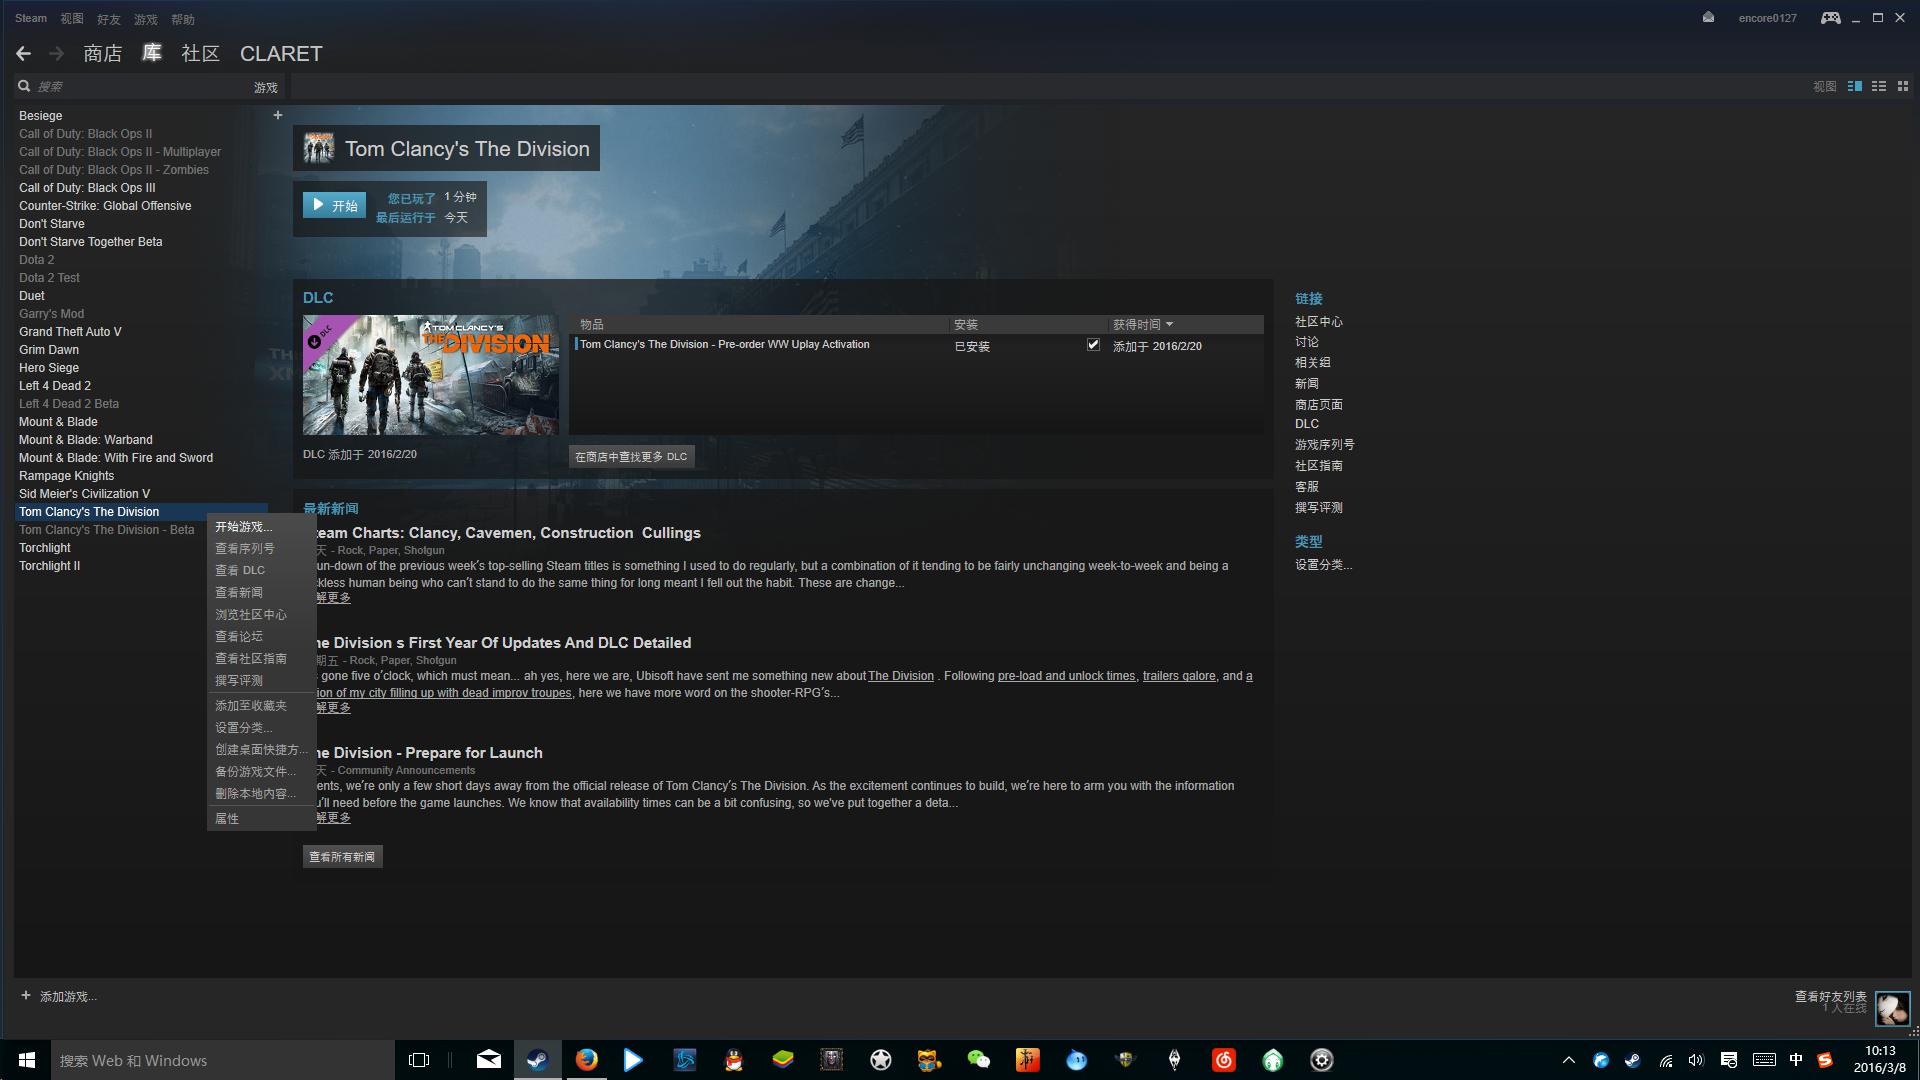
Task: Click 在商店中查找更多 DLC button
Action: [x=631, y=457]
